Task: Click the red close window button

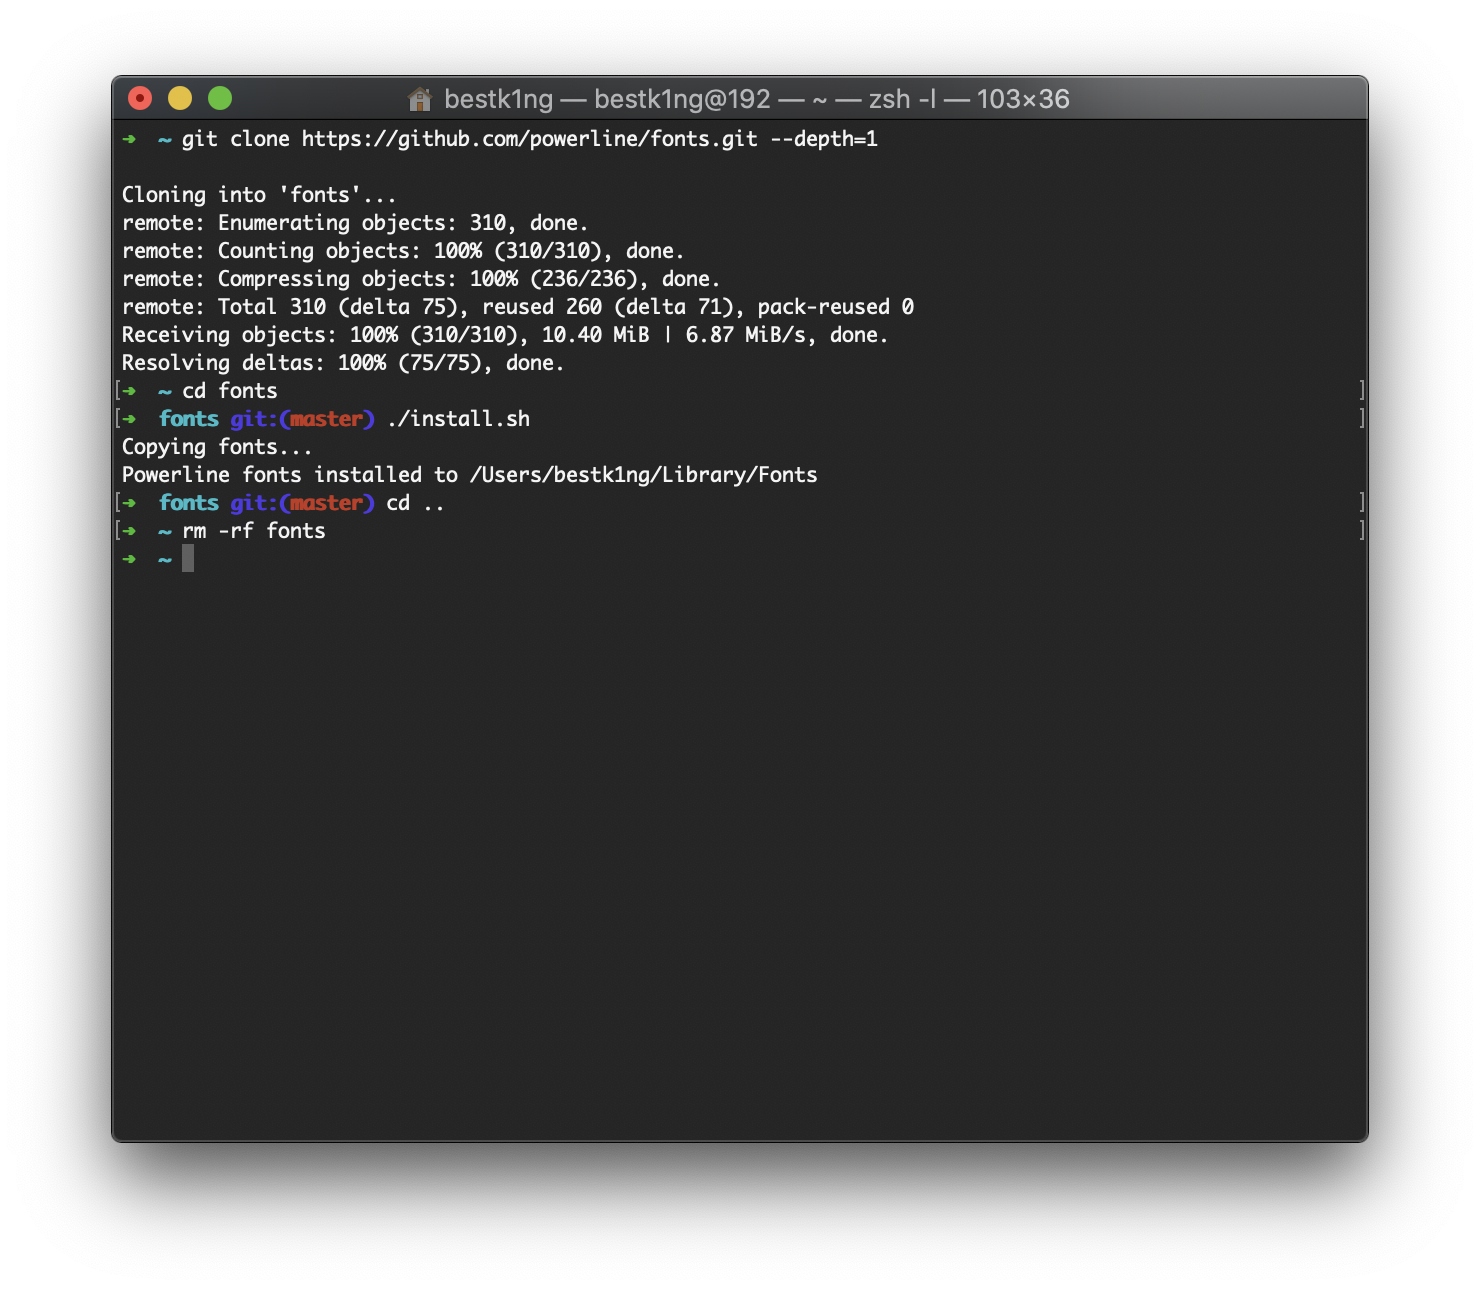Action: click(140, 98)
